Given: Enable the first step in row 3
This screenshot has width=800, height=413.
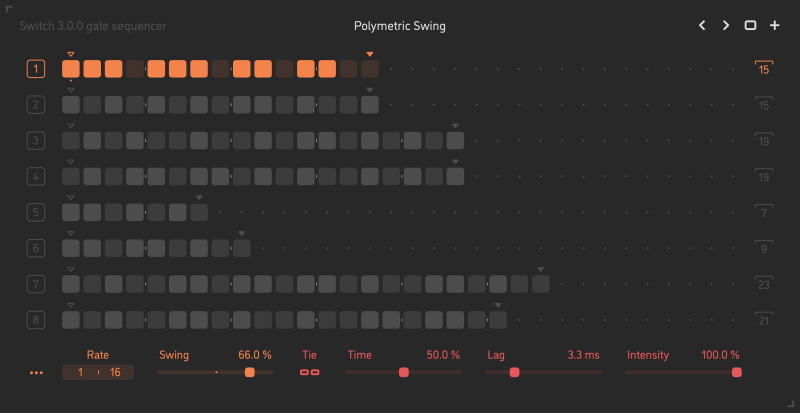Looking at the screenshot, I should 71,141.
